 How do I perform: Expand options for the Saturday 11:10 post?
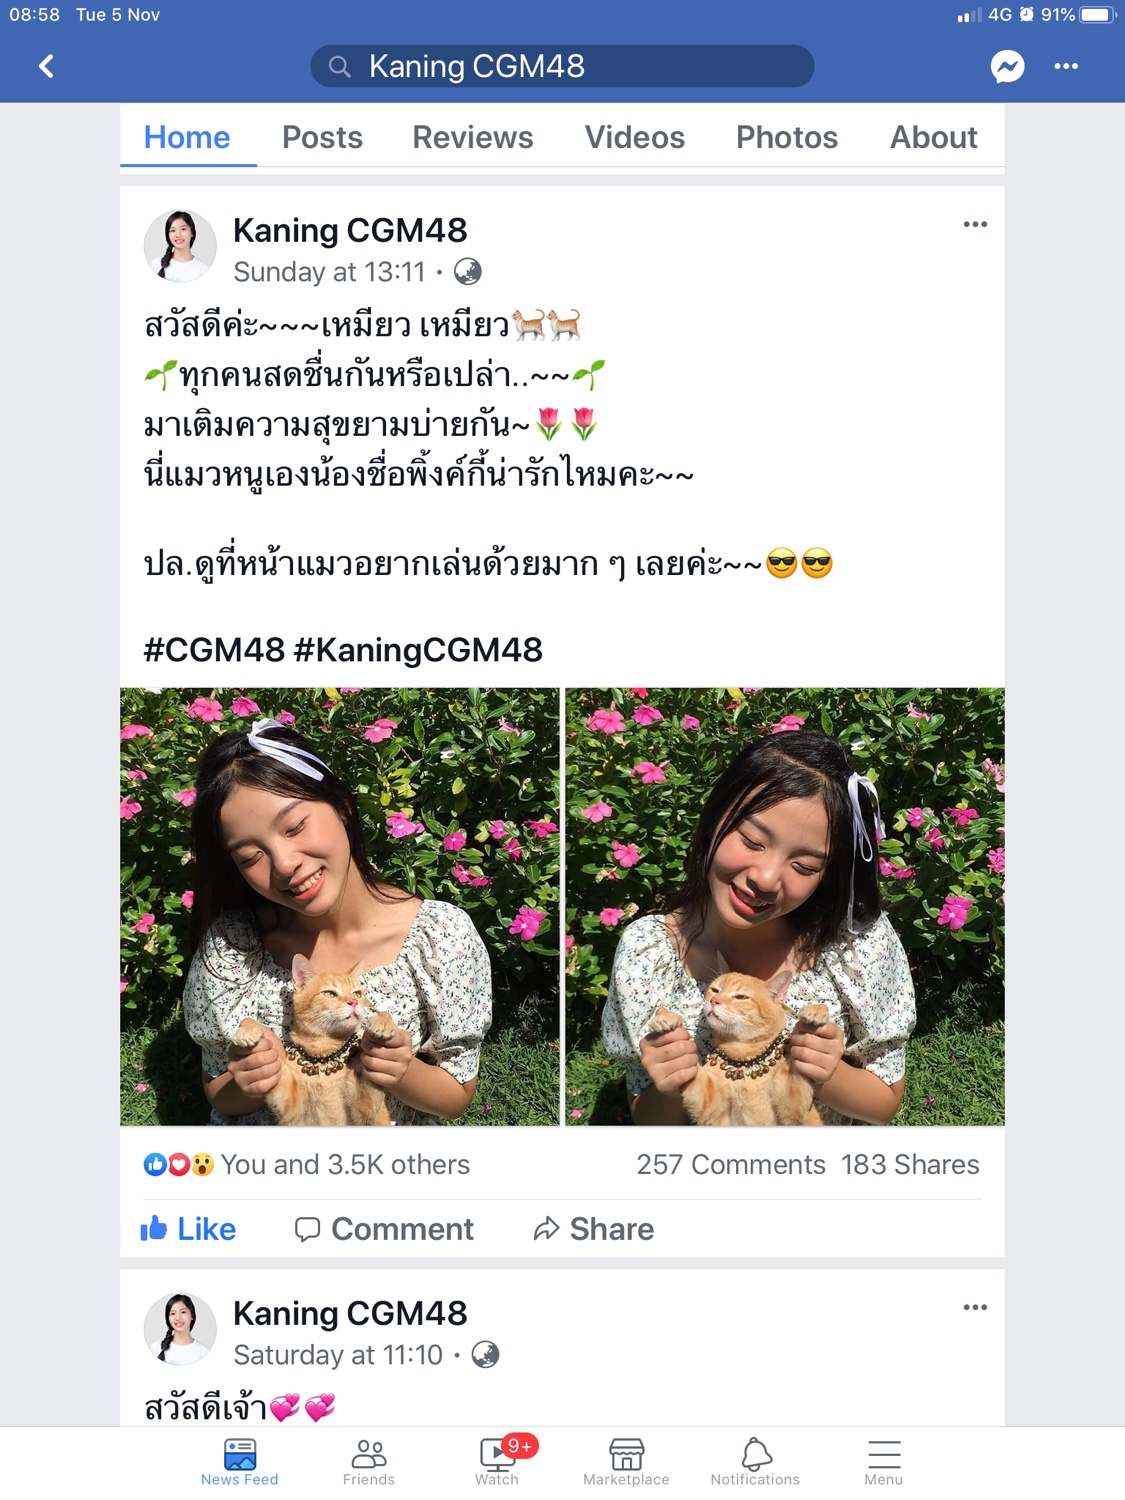(x=975, y=1307)
